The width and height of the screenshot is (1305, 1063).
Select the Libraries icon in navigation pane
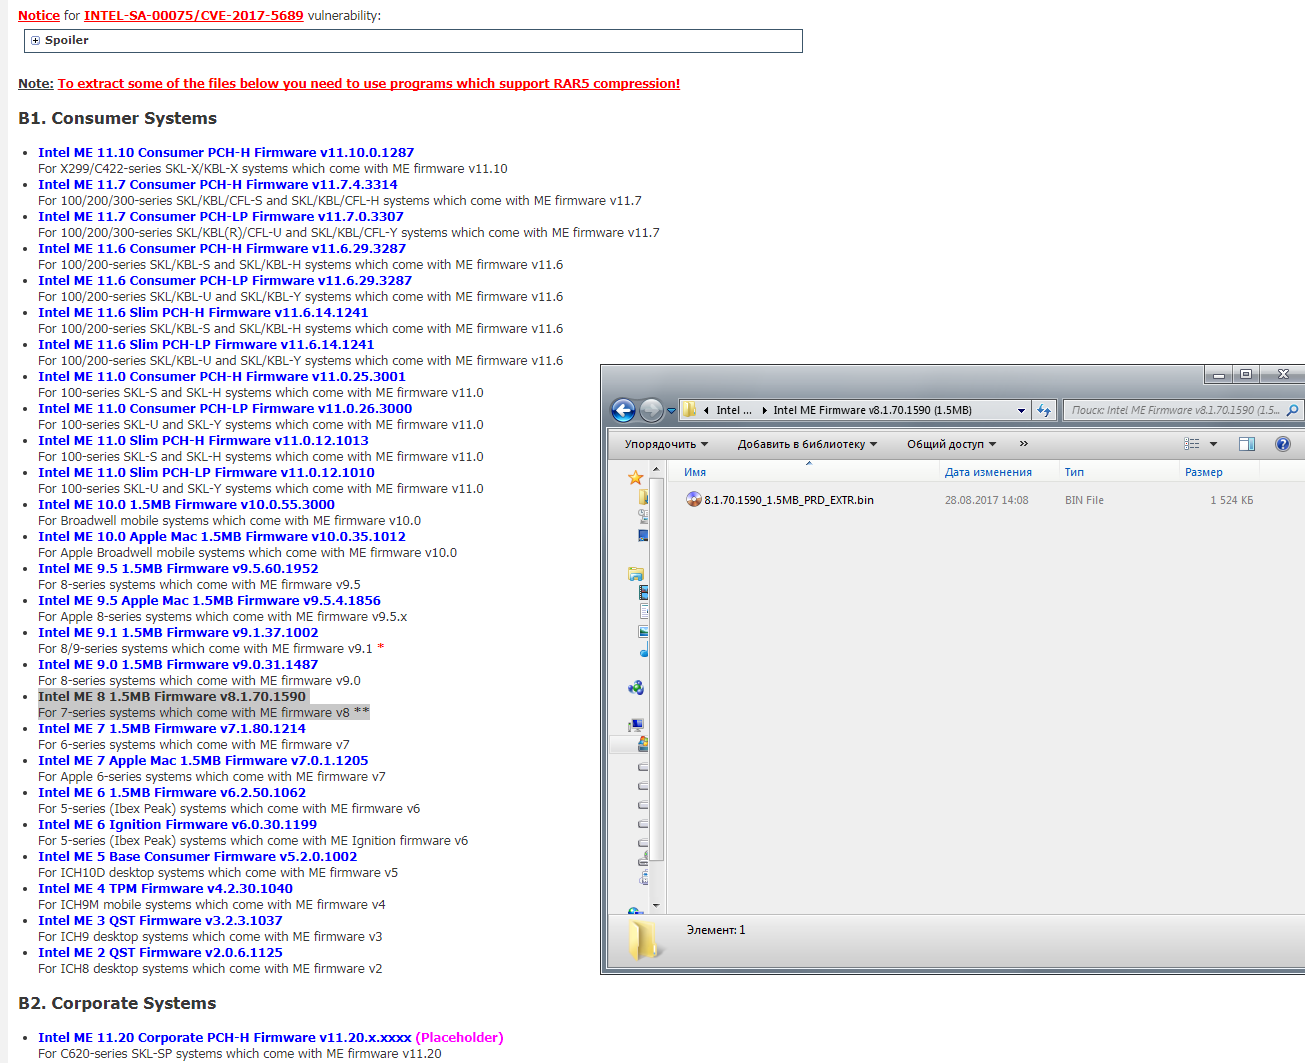pyautogui.click(x=636, y=574)
